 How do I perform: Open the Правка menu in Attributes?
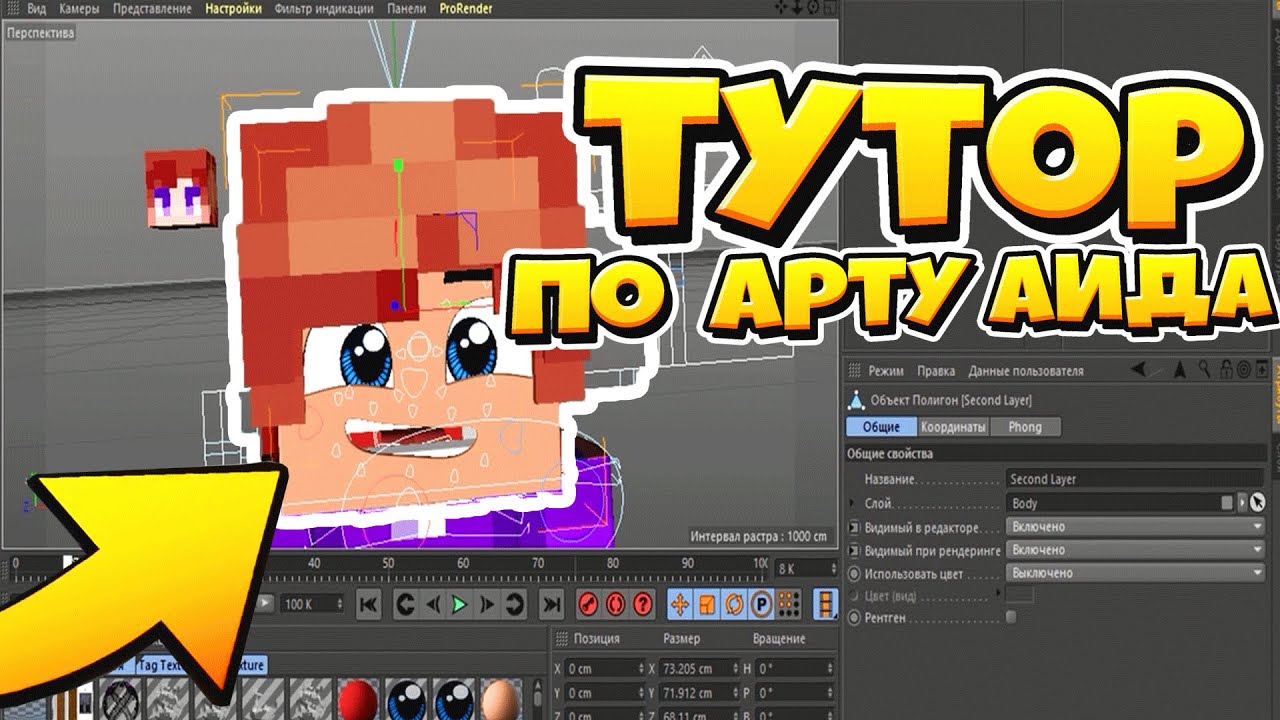tap(936, 371)
